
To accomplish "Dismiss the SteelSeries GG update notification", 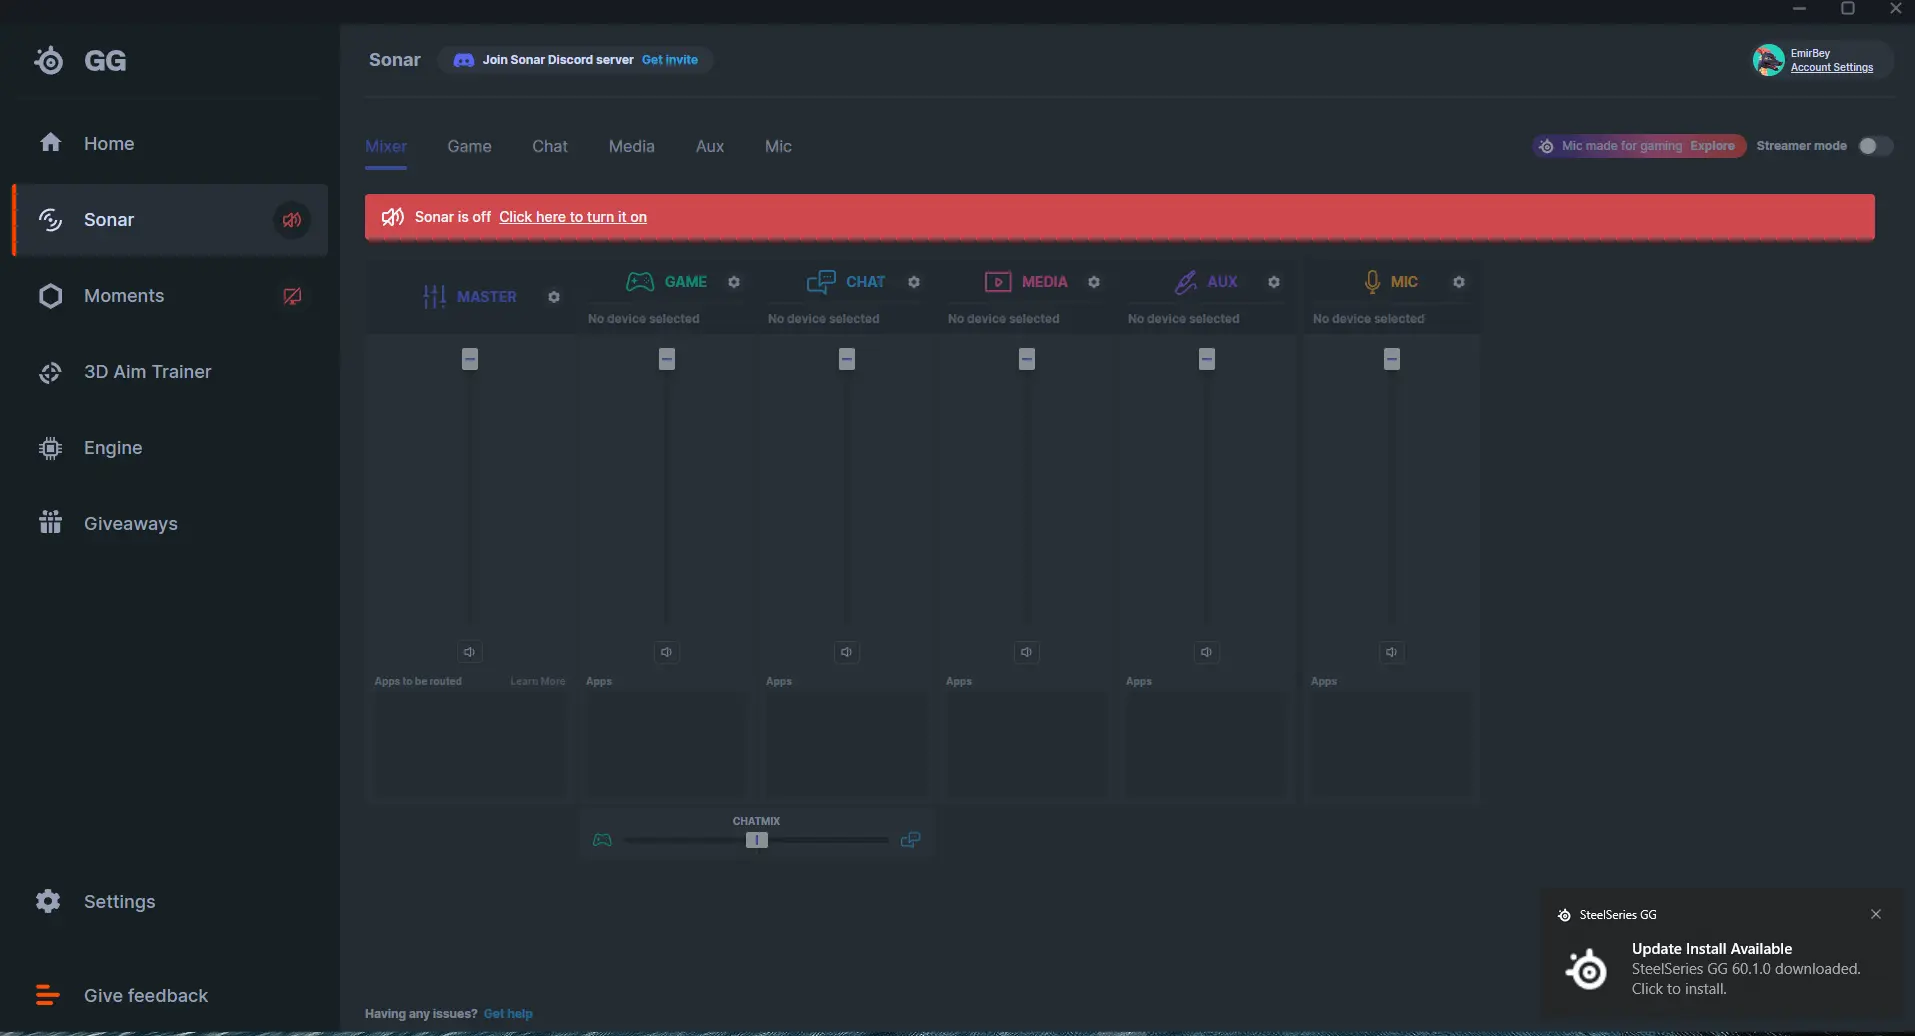I will 1876,914.
